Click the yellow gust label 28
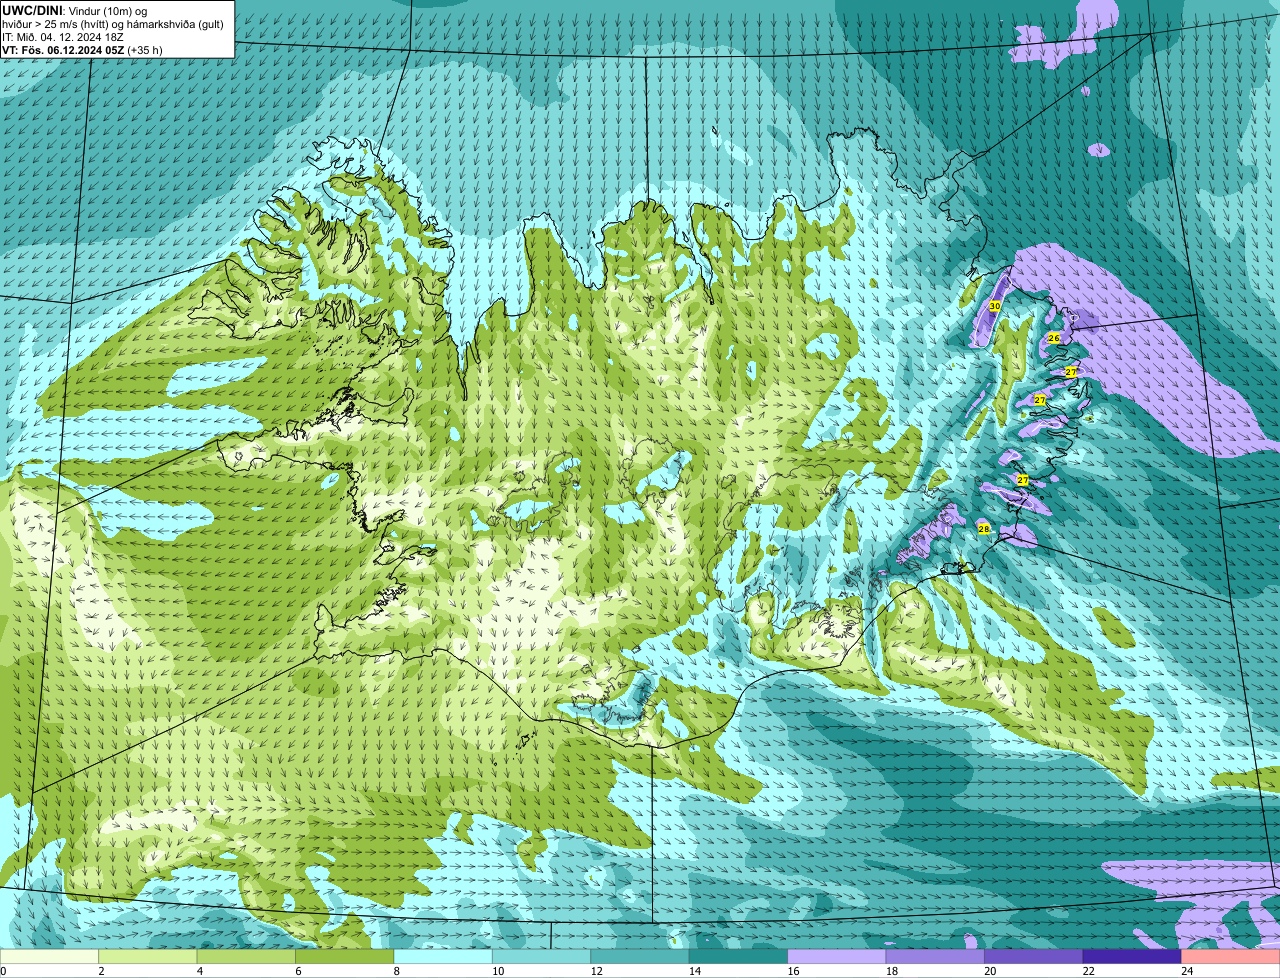1280x978 pixels. click(984, 529)
